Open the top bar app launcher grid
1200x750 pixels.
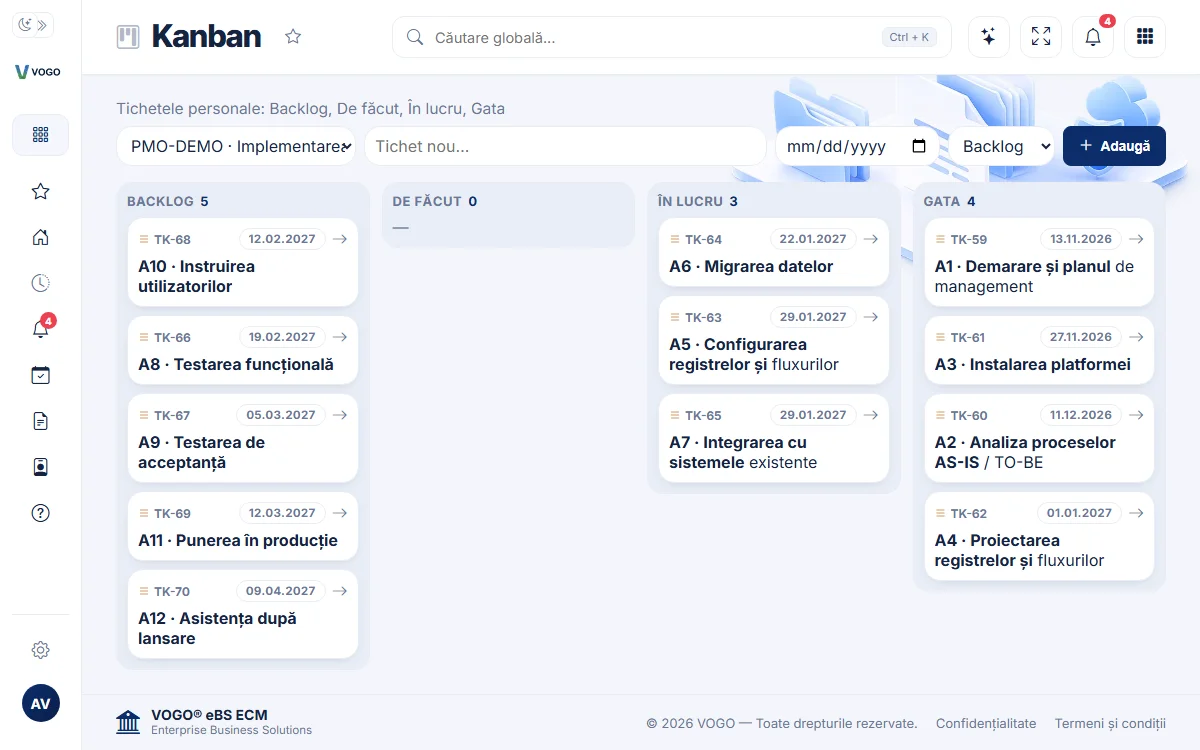point(1145,37)
